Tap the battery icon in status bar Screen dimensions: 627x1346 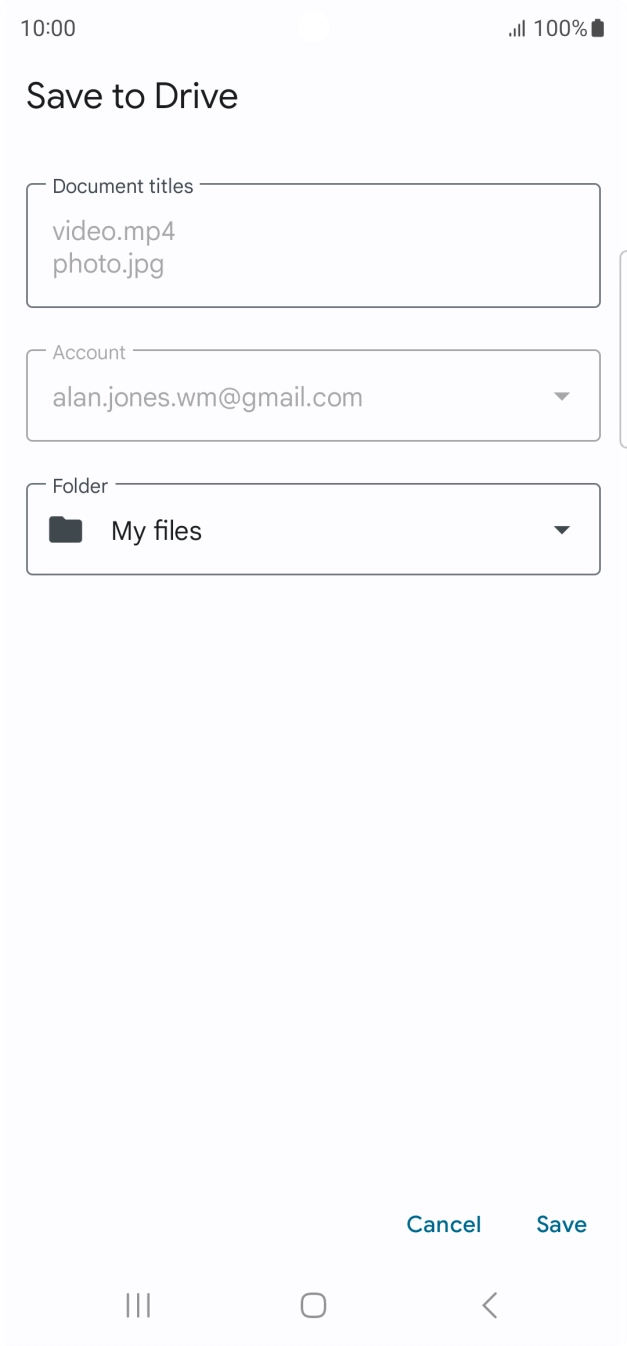click(598, 28)
